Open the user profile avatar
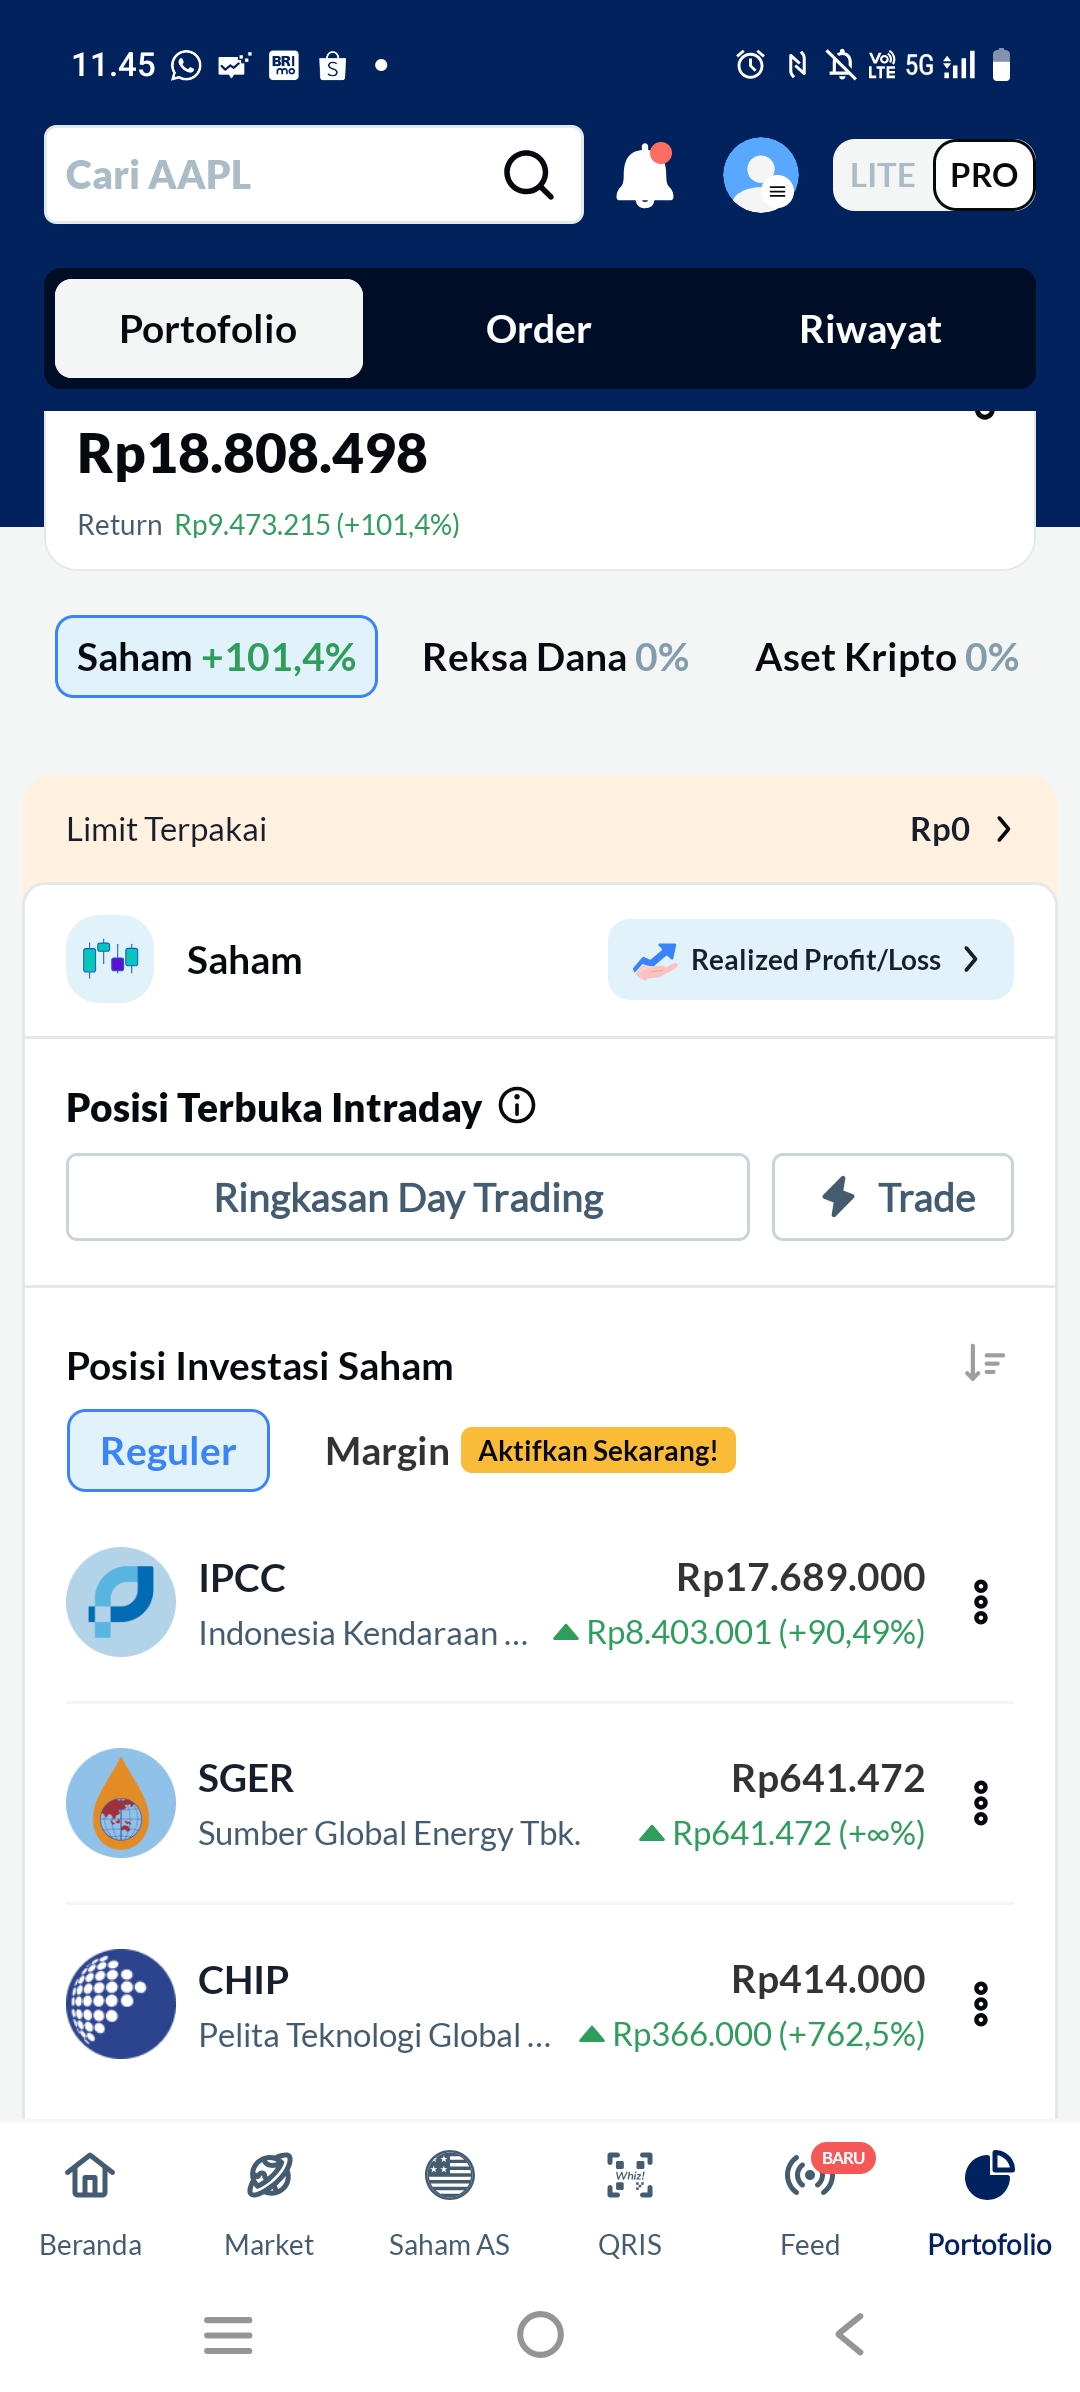 pyautogui.click(x=760, y=175)
